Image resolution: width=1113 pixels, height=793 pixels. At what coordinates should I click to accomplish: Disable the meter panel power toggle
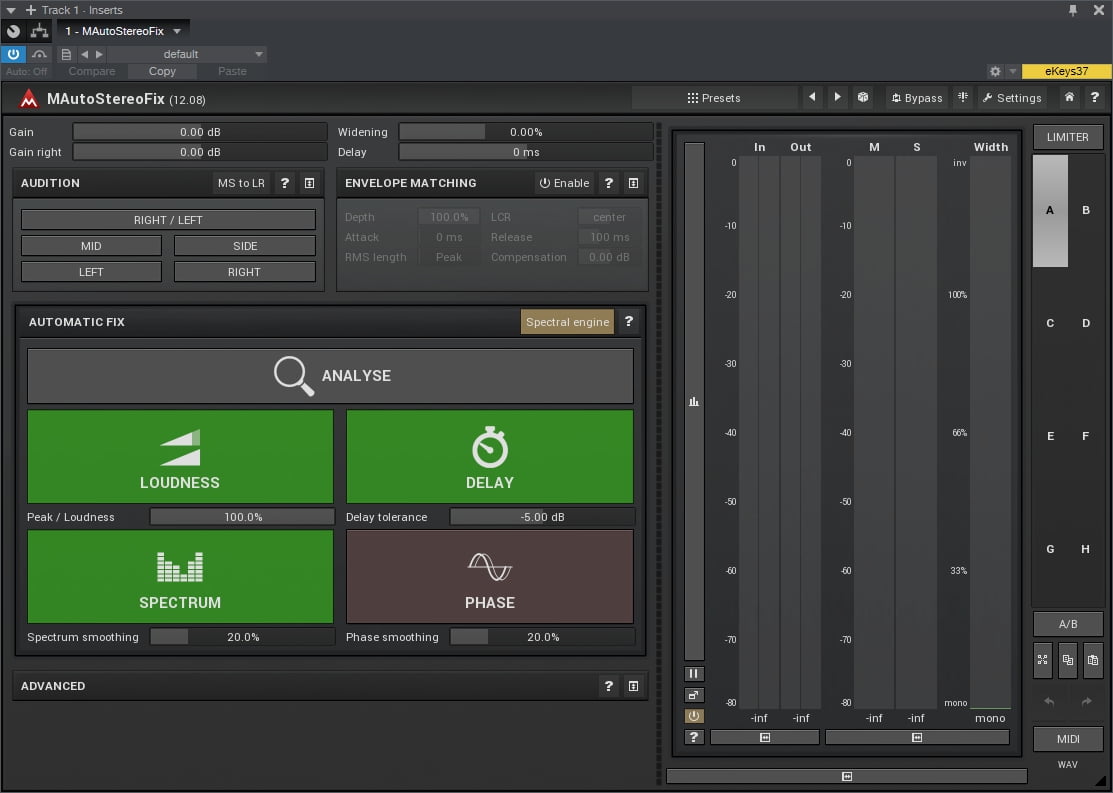click(694, 716)
